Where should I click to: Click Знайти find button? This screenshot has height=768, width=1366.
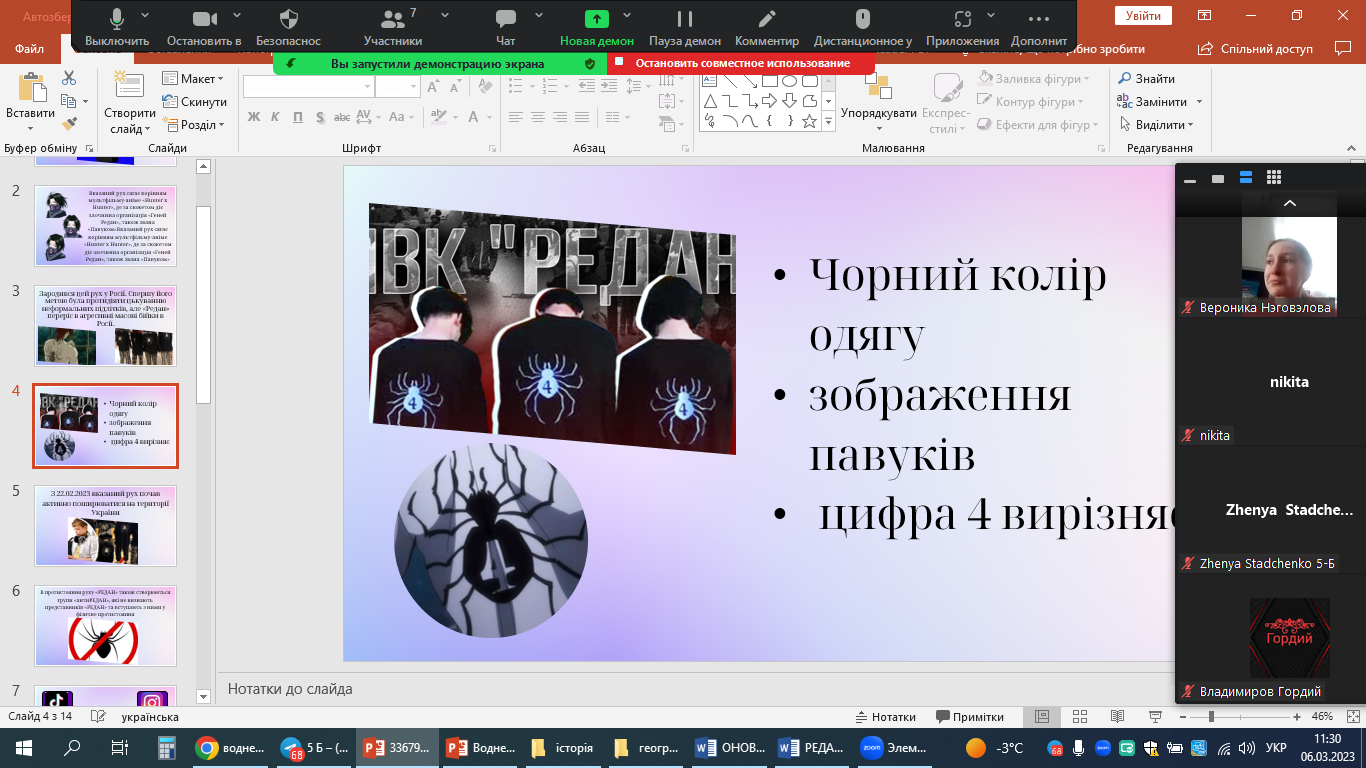coord(1146,79)
